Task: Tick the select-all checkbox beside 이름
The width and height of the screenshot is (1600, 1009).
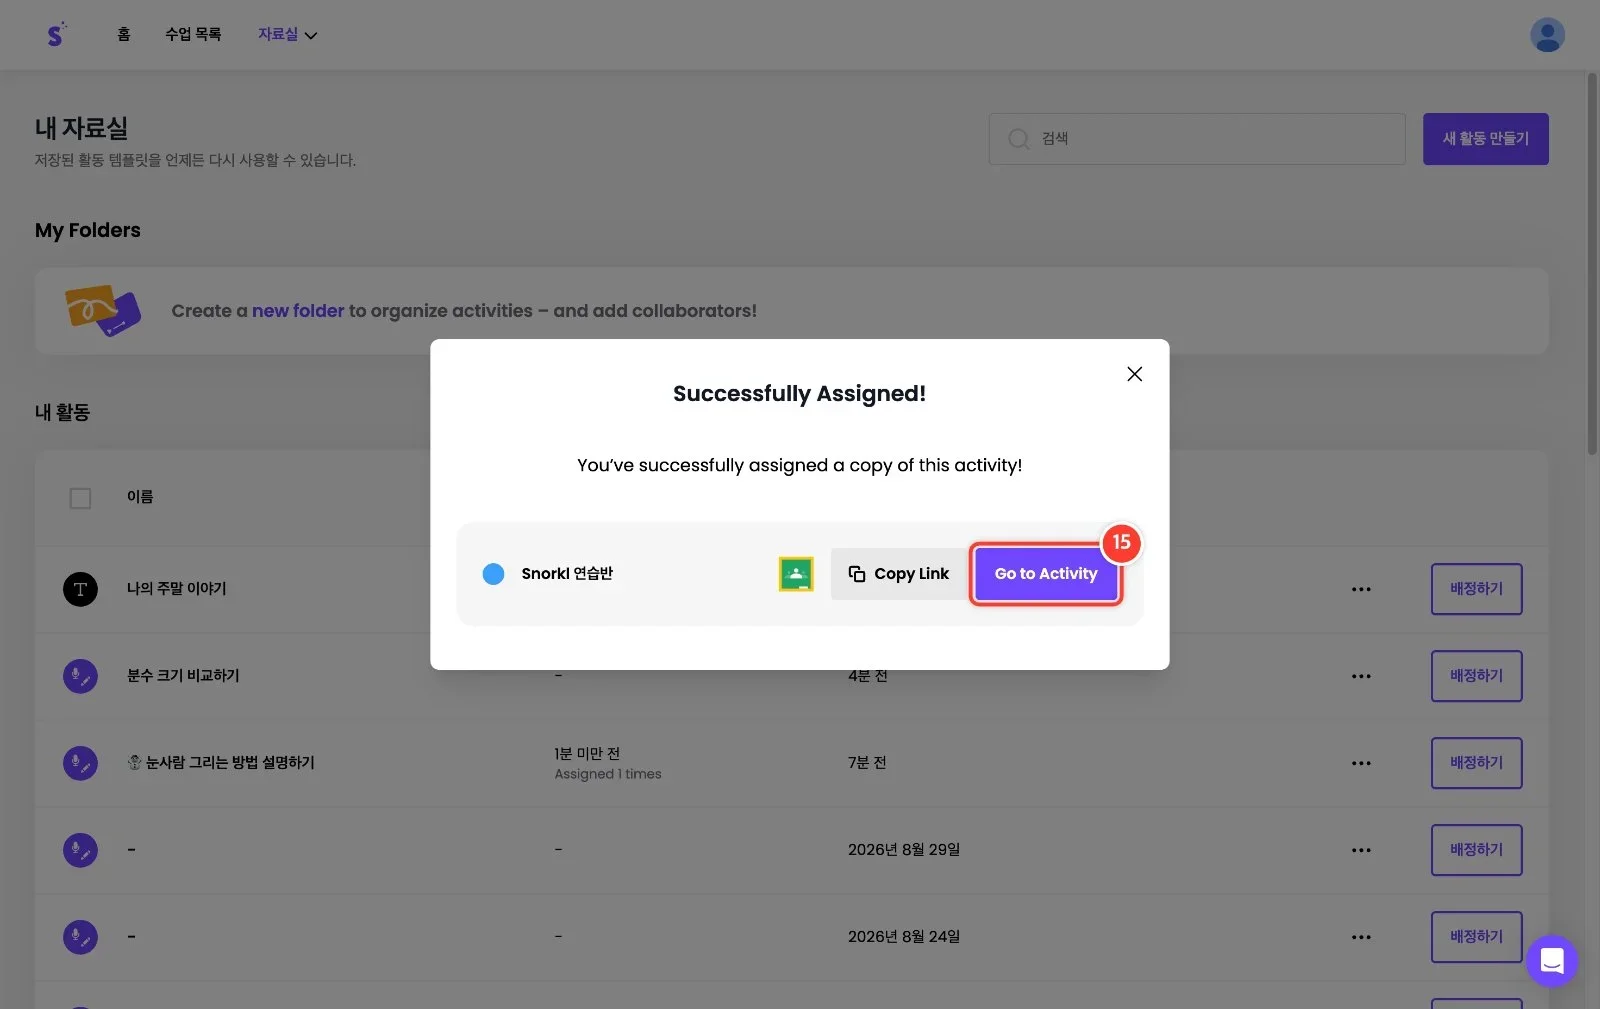Action: coord(80,498)
